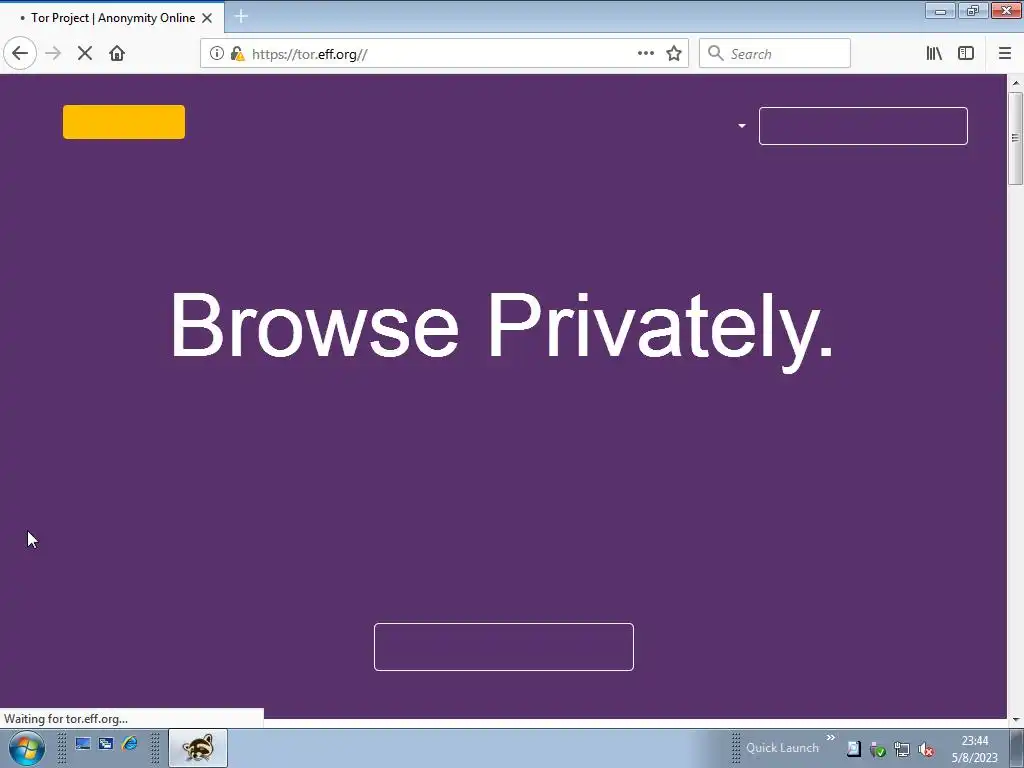Toggle the sidebar view icon
This screenshot has height=768, width=1024.
point(966,54)
